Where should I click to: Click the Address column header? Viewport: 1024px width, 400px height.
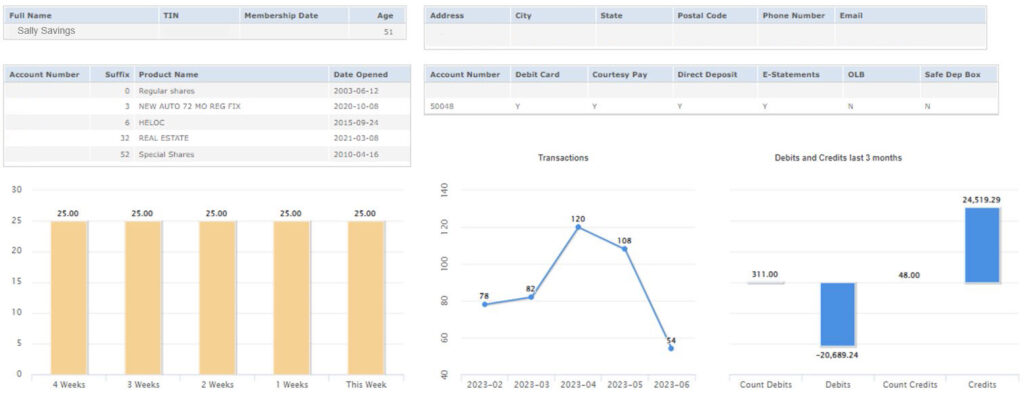point(468,16)
